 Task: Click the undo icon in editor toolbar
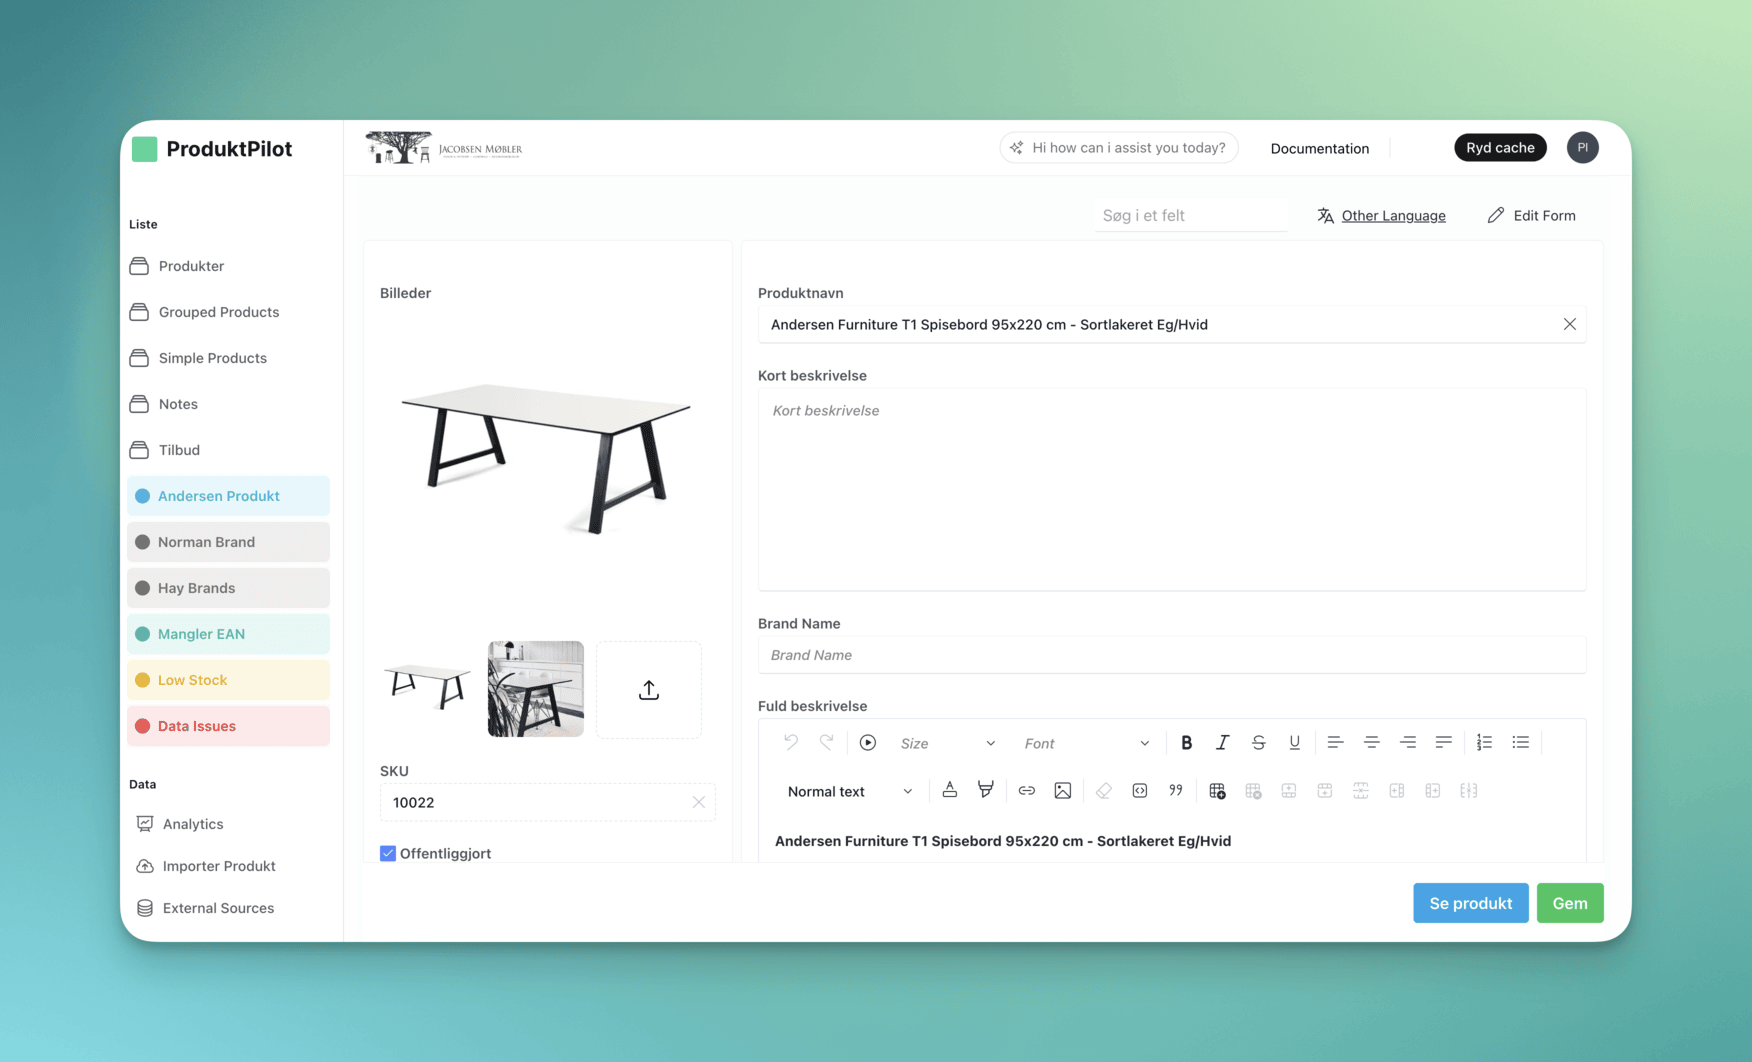point(790,742)
